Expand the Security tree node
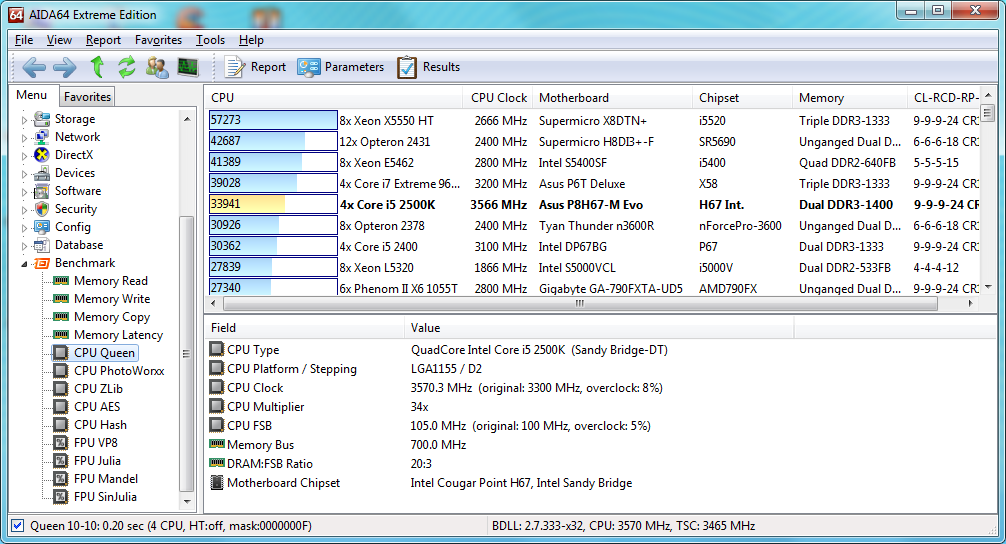 coord(24,209)
